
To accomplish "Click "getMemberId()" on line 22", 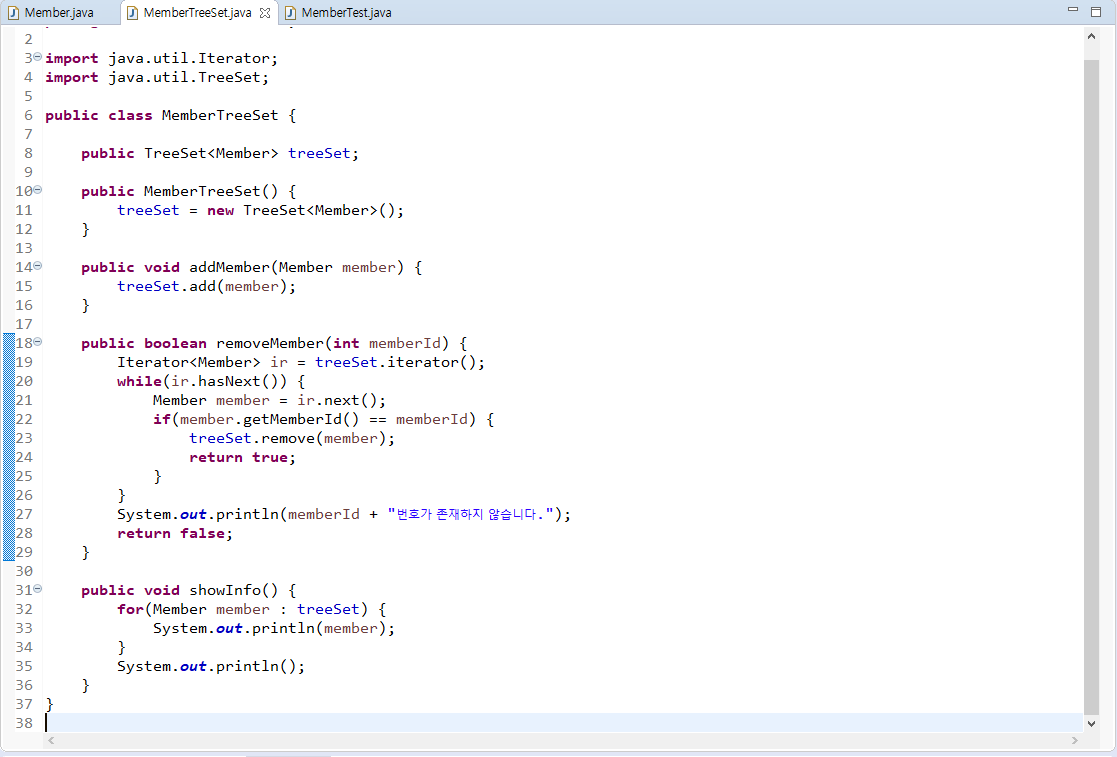I will 301,419.
